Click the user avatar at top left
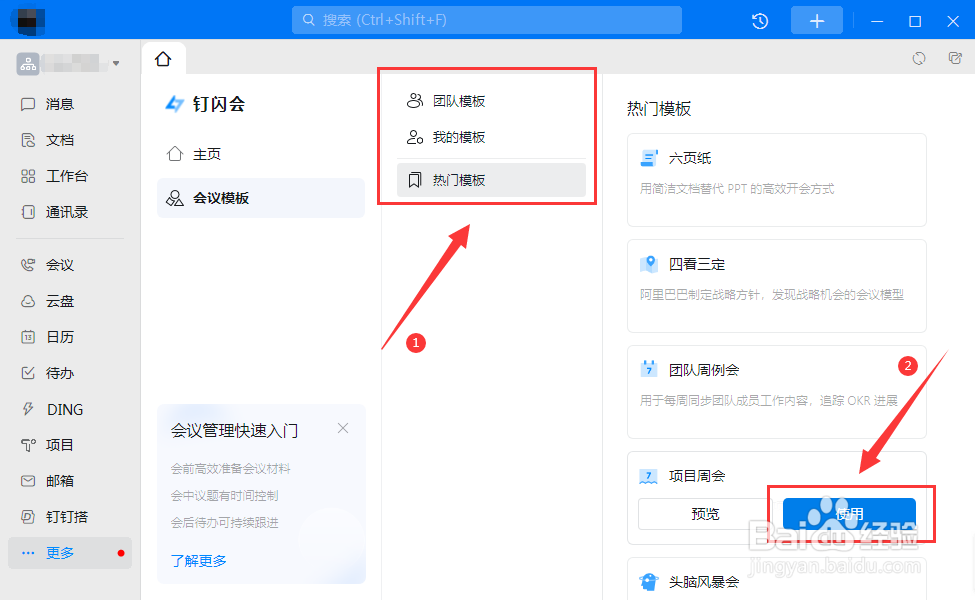 coord(28,21)
